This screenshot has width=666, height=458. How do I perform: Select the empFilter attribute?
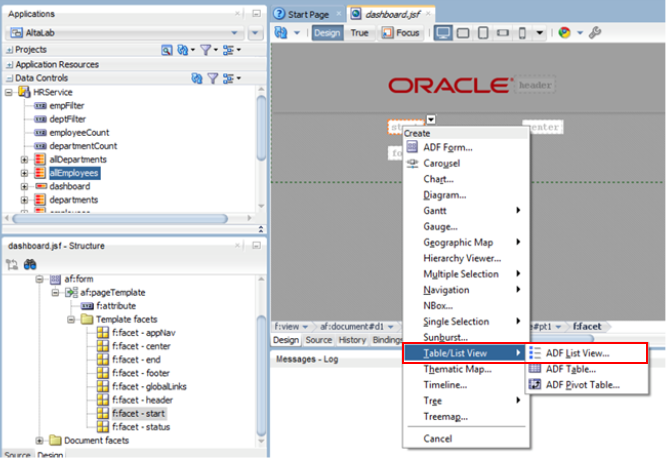click(x=67, y=106)
